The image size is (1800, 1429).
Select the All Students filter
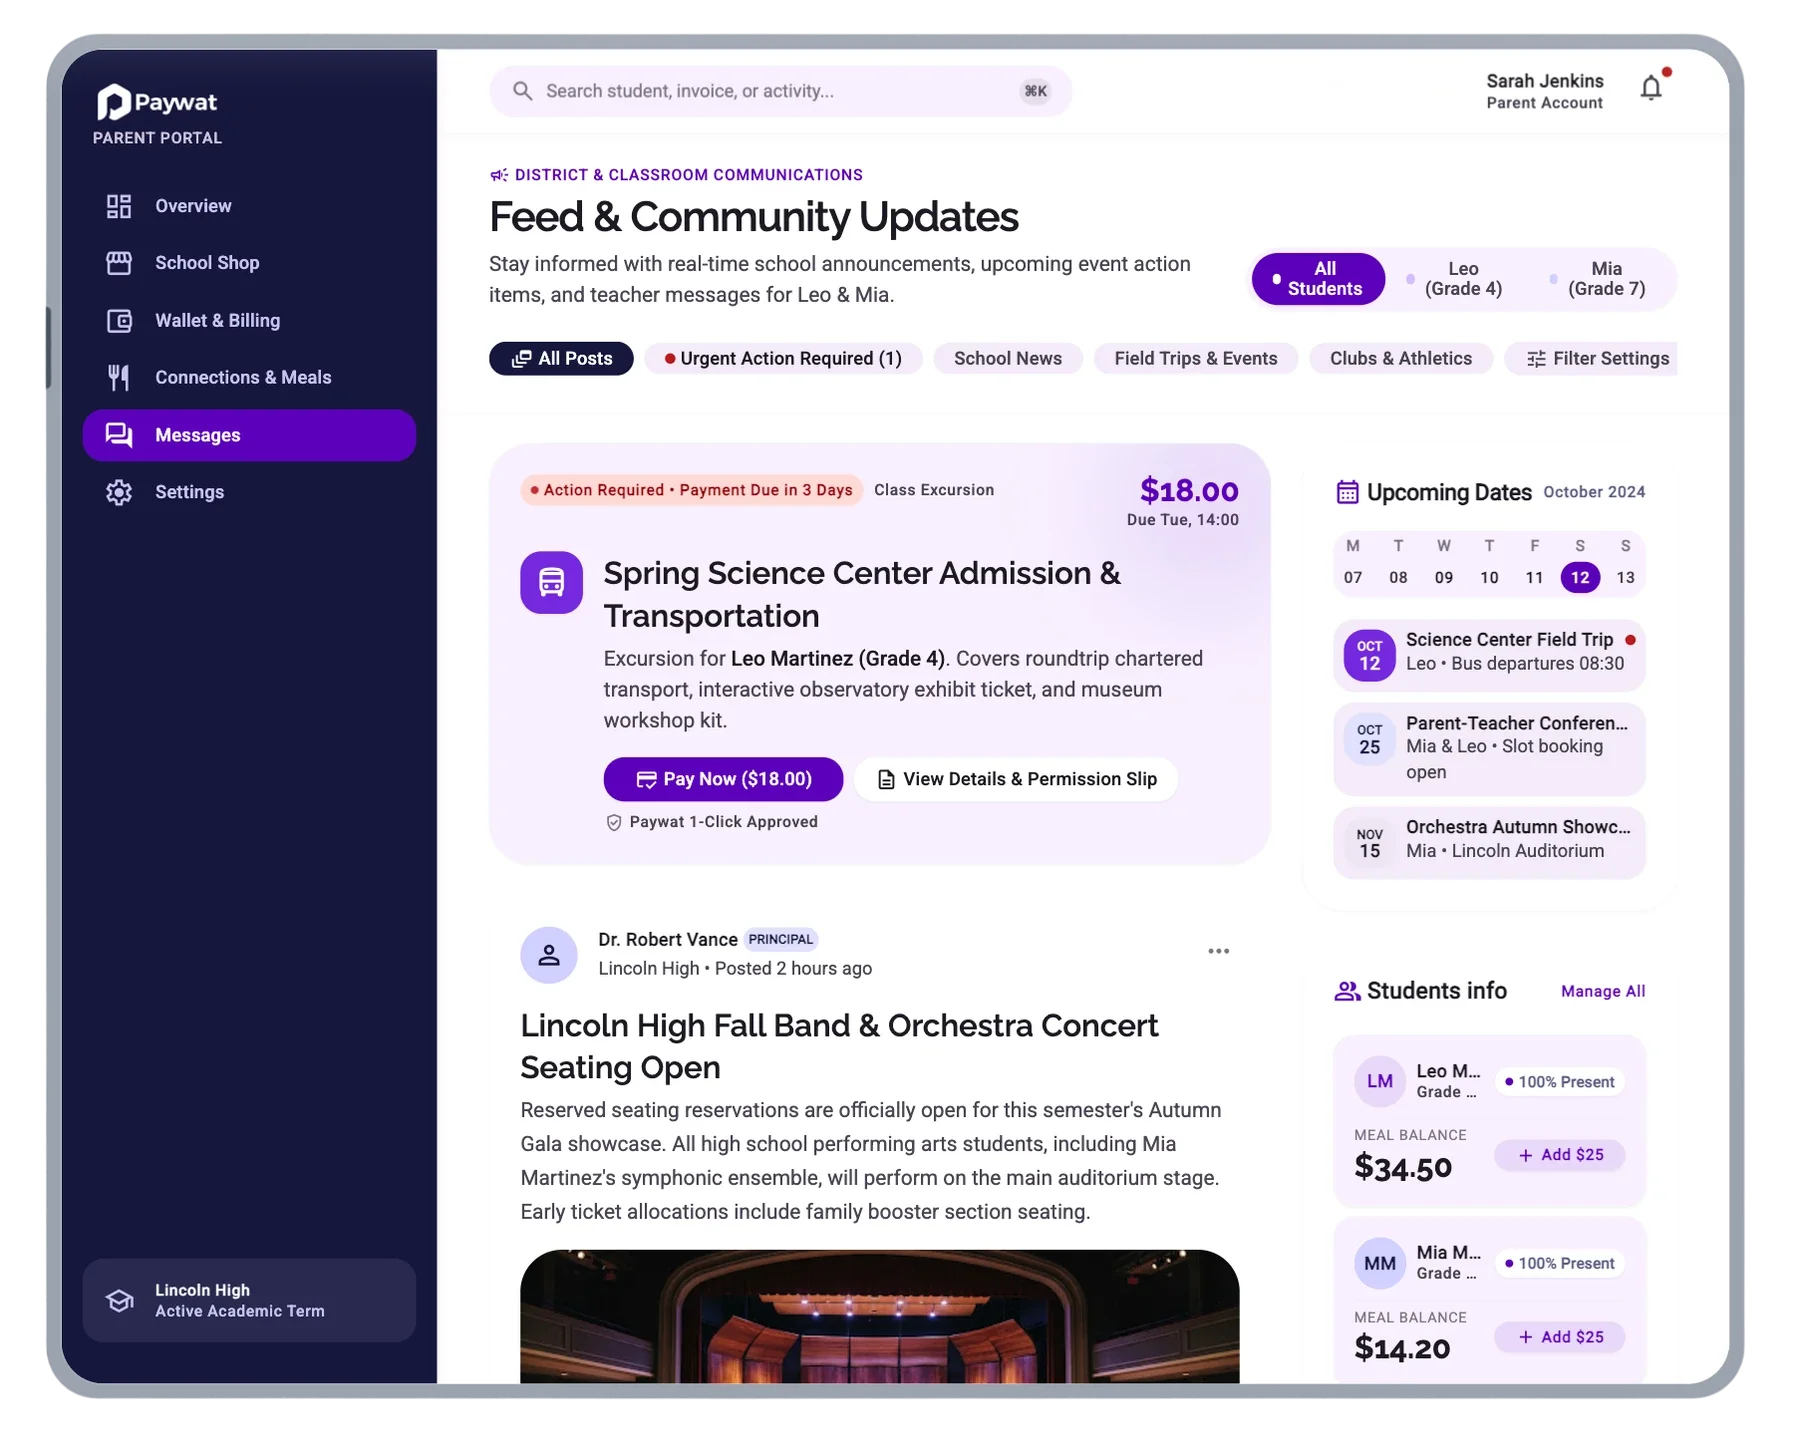pyautogui.click(x=1318, y=279)
